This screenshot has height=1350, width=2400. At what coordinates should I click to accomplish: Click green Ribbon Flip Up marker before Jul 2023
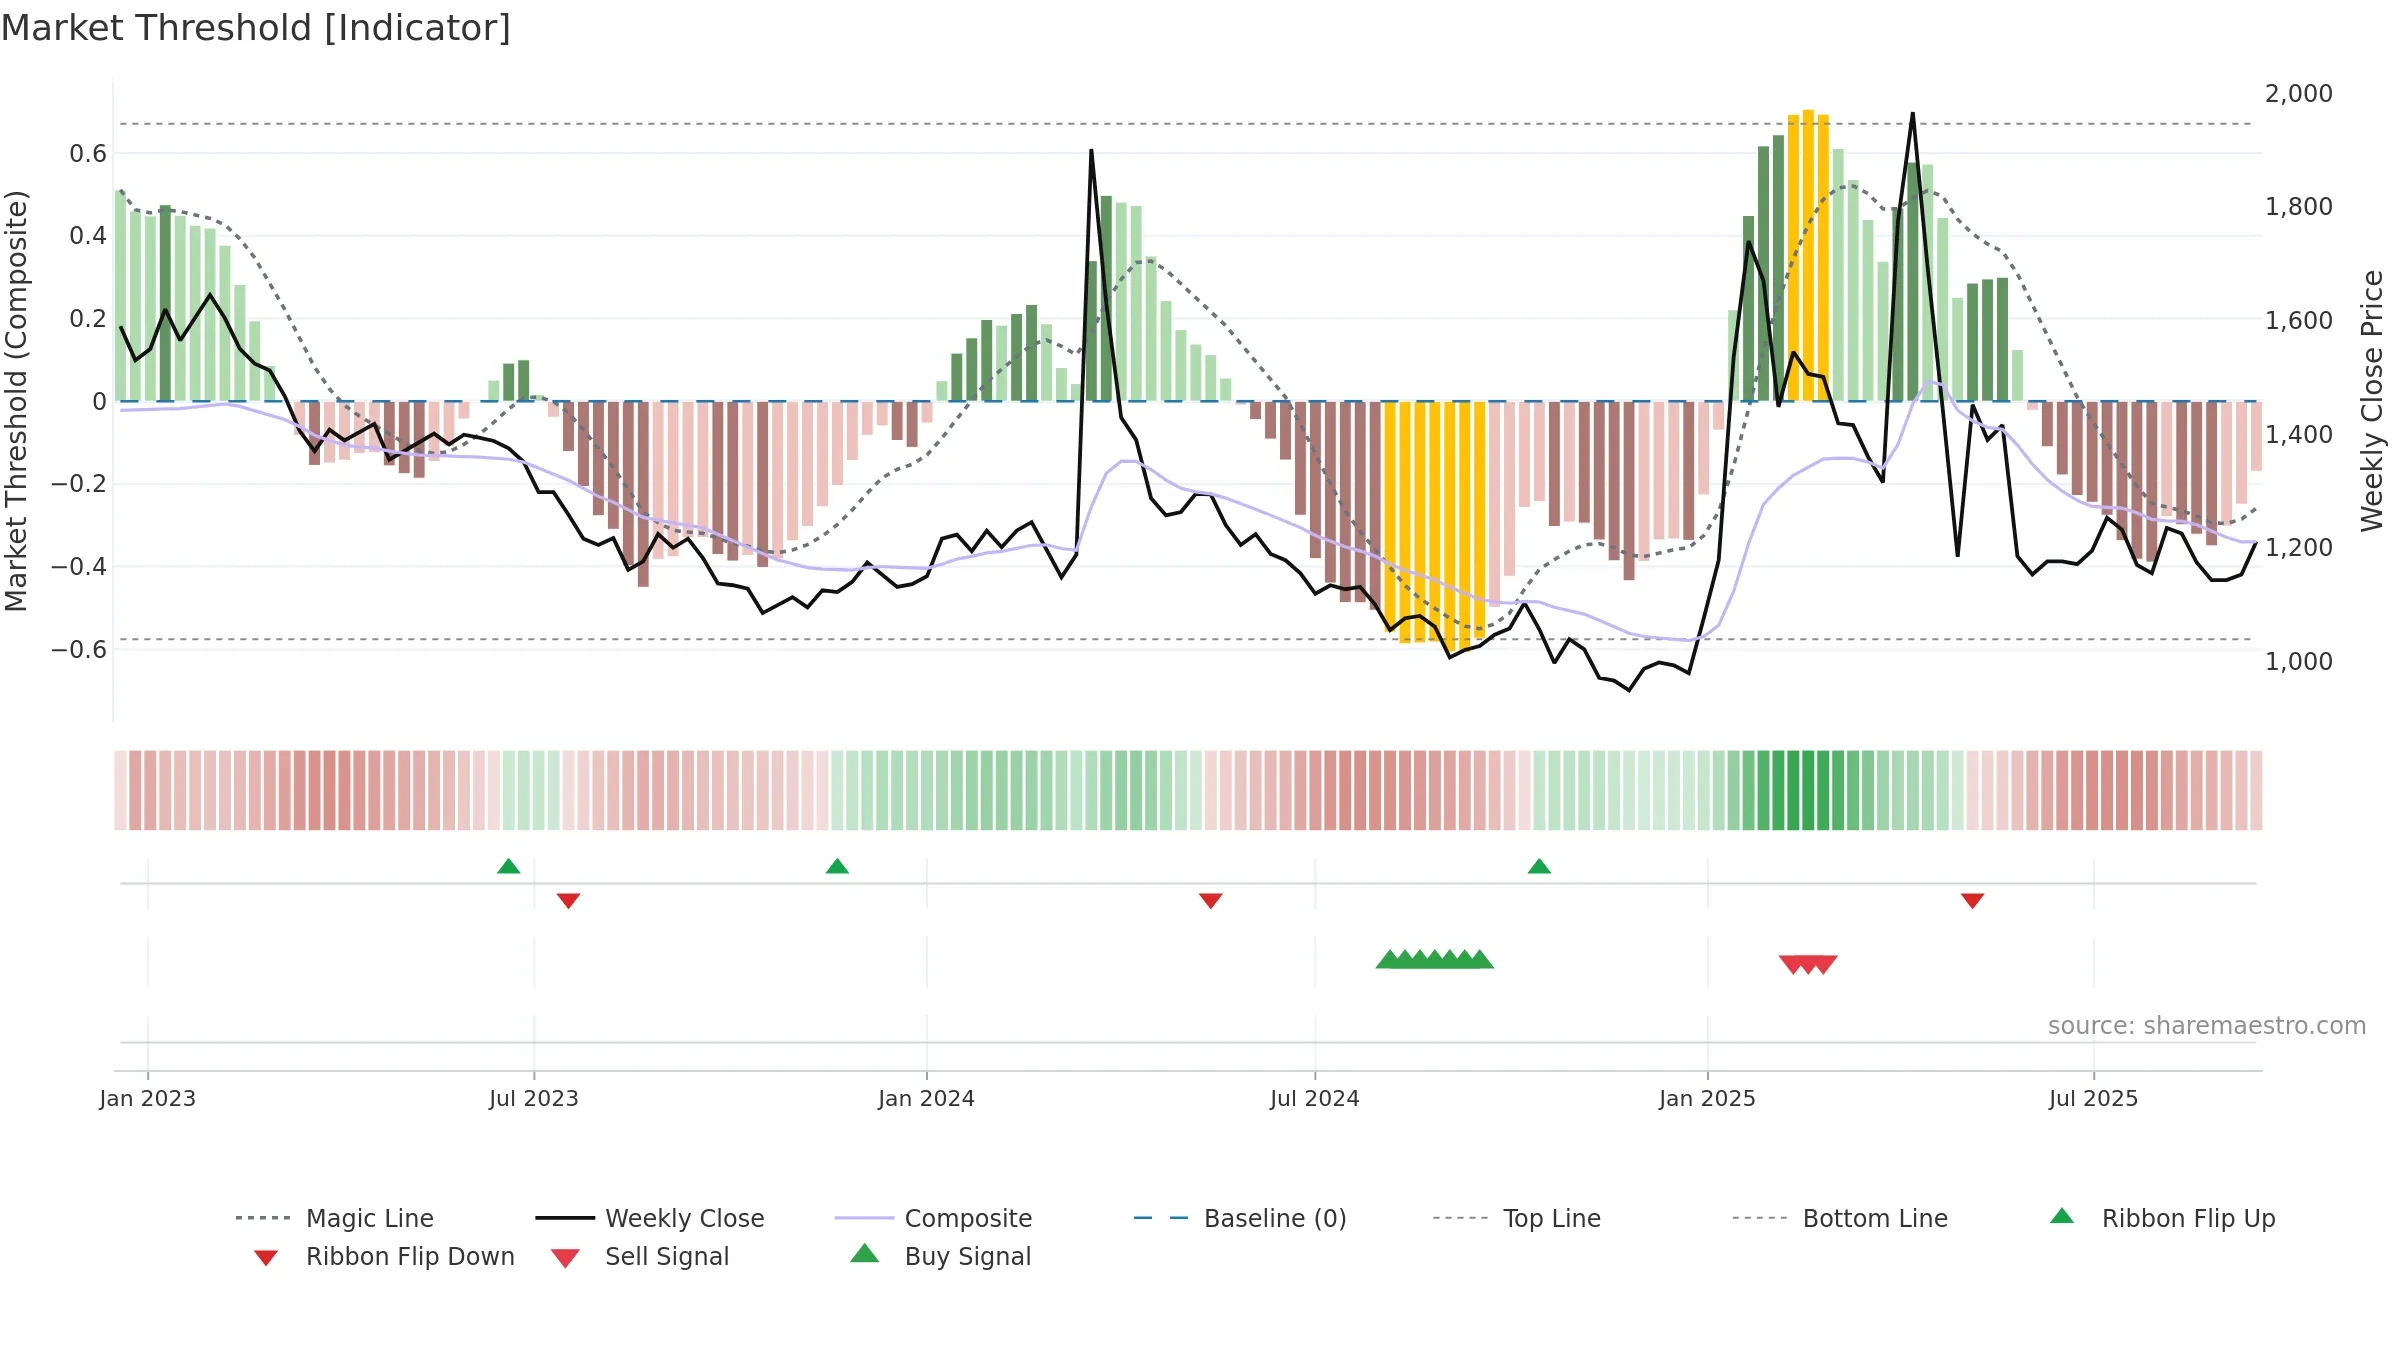pyautogui.click(x=508, y=866)
